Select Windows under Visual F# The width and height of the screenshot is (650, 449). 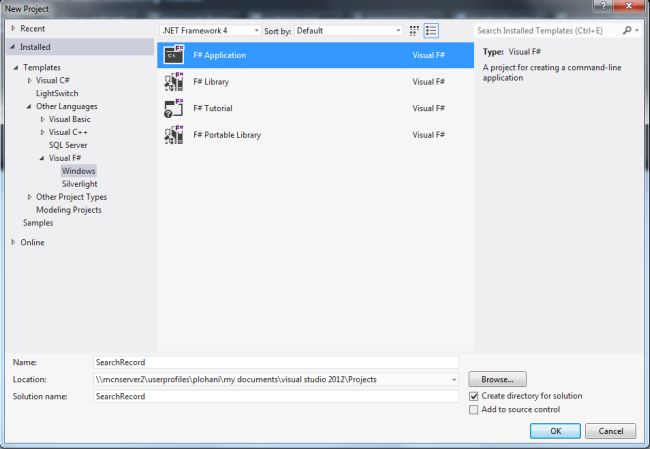pyautogui.click(x=78, y=171)
